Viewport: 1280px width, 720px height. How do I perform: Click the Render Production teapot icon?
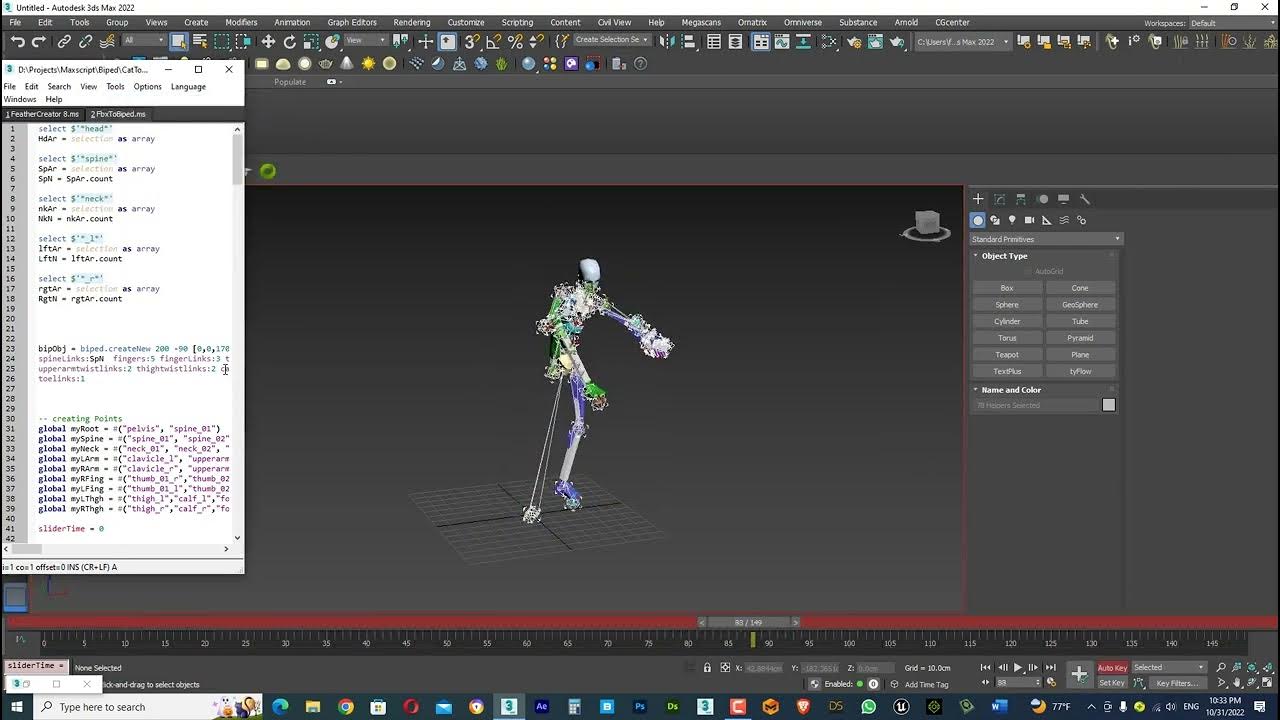pos(897,41)
